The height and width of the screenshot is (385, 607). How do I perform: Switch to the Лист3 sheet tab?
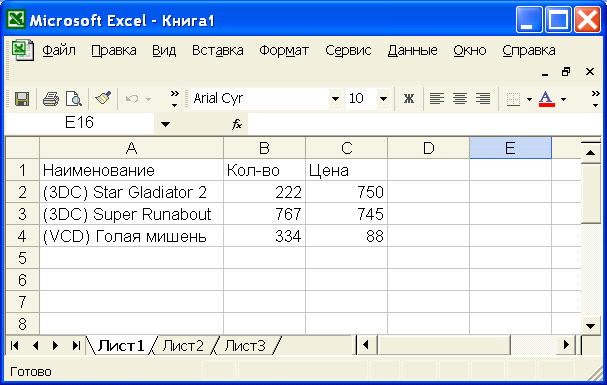tap(245, 346)
